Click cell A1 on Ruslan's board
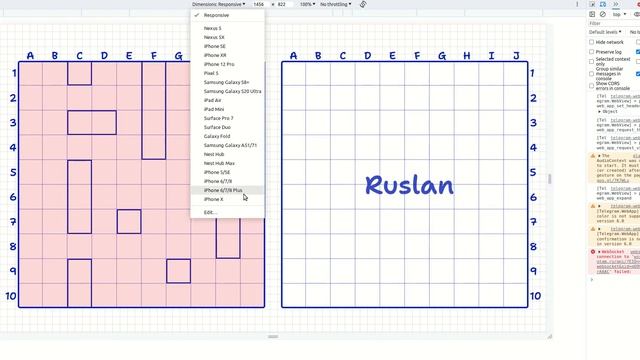The width and height of the screenshot is (640, 360). coord(293,73)
